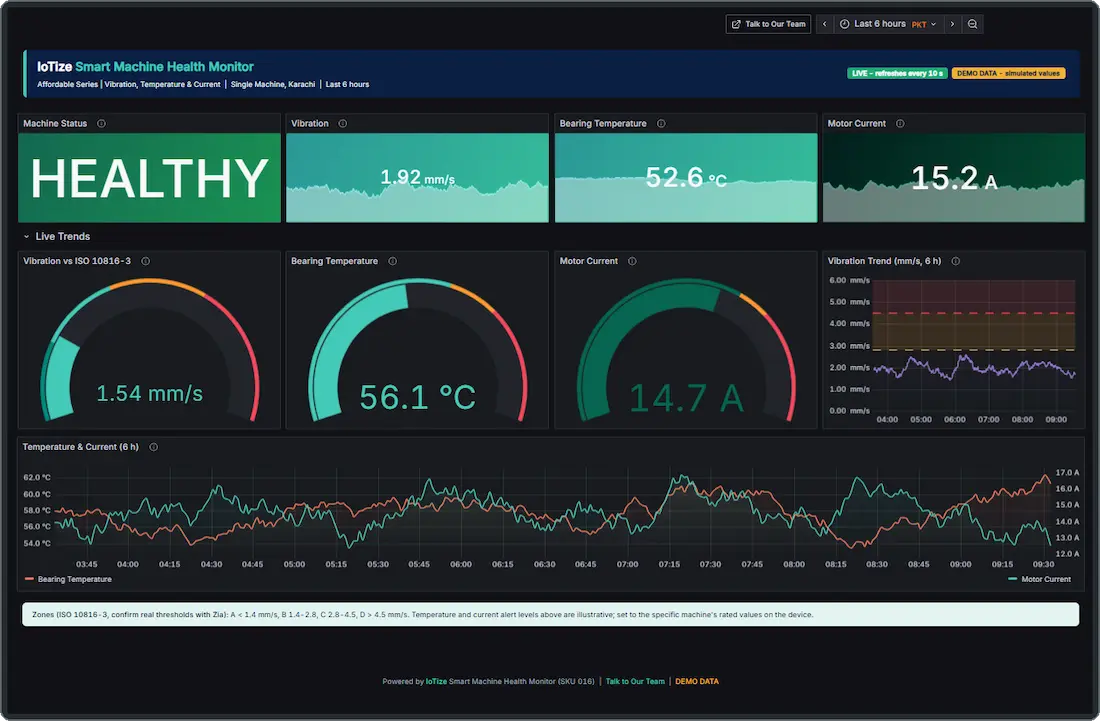This screenshot has height=721, width=1100.
Task: Click the 1.54 mm/s gauge reading
Action: pos(149,393)
